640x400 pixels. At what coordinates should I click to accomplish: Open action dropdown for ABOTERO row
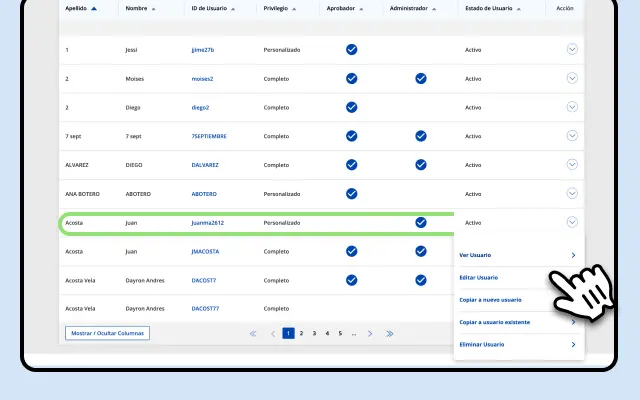(x=572, y=193)
